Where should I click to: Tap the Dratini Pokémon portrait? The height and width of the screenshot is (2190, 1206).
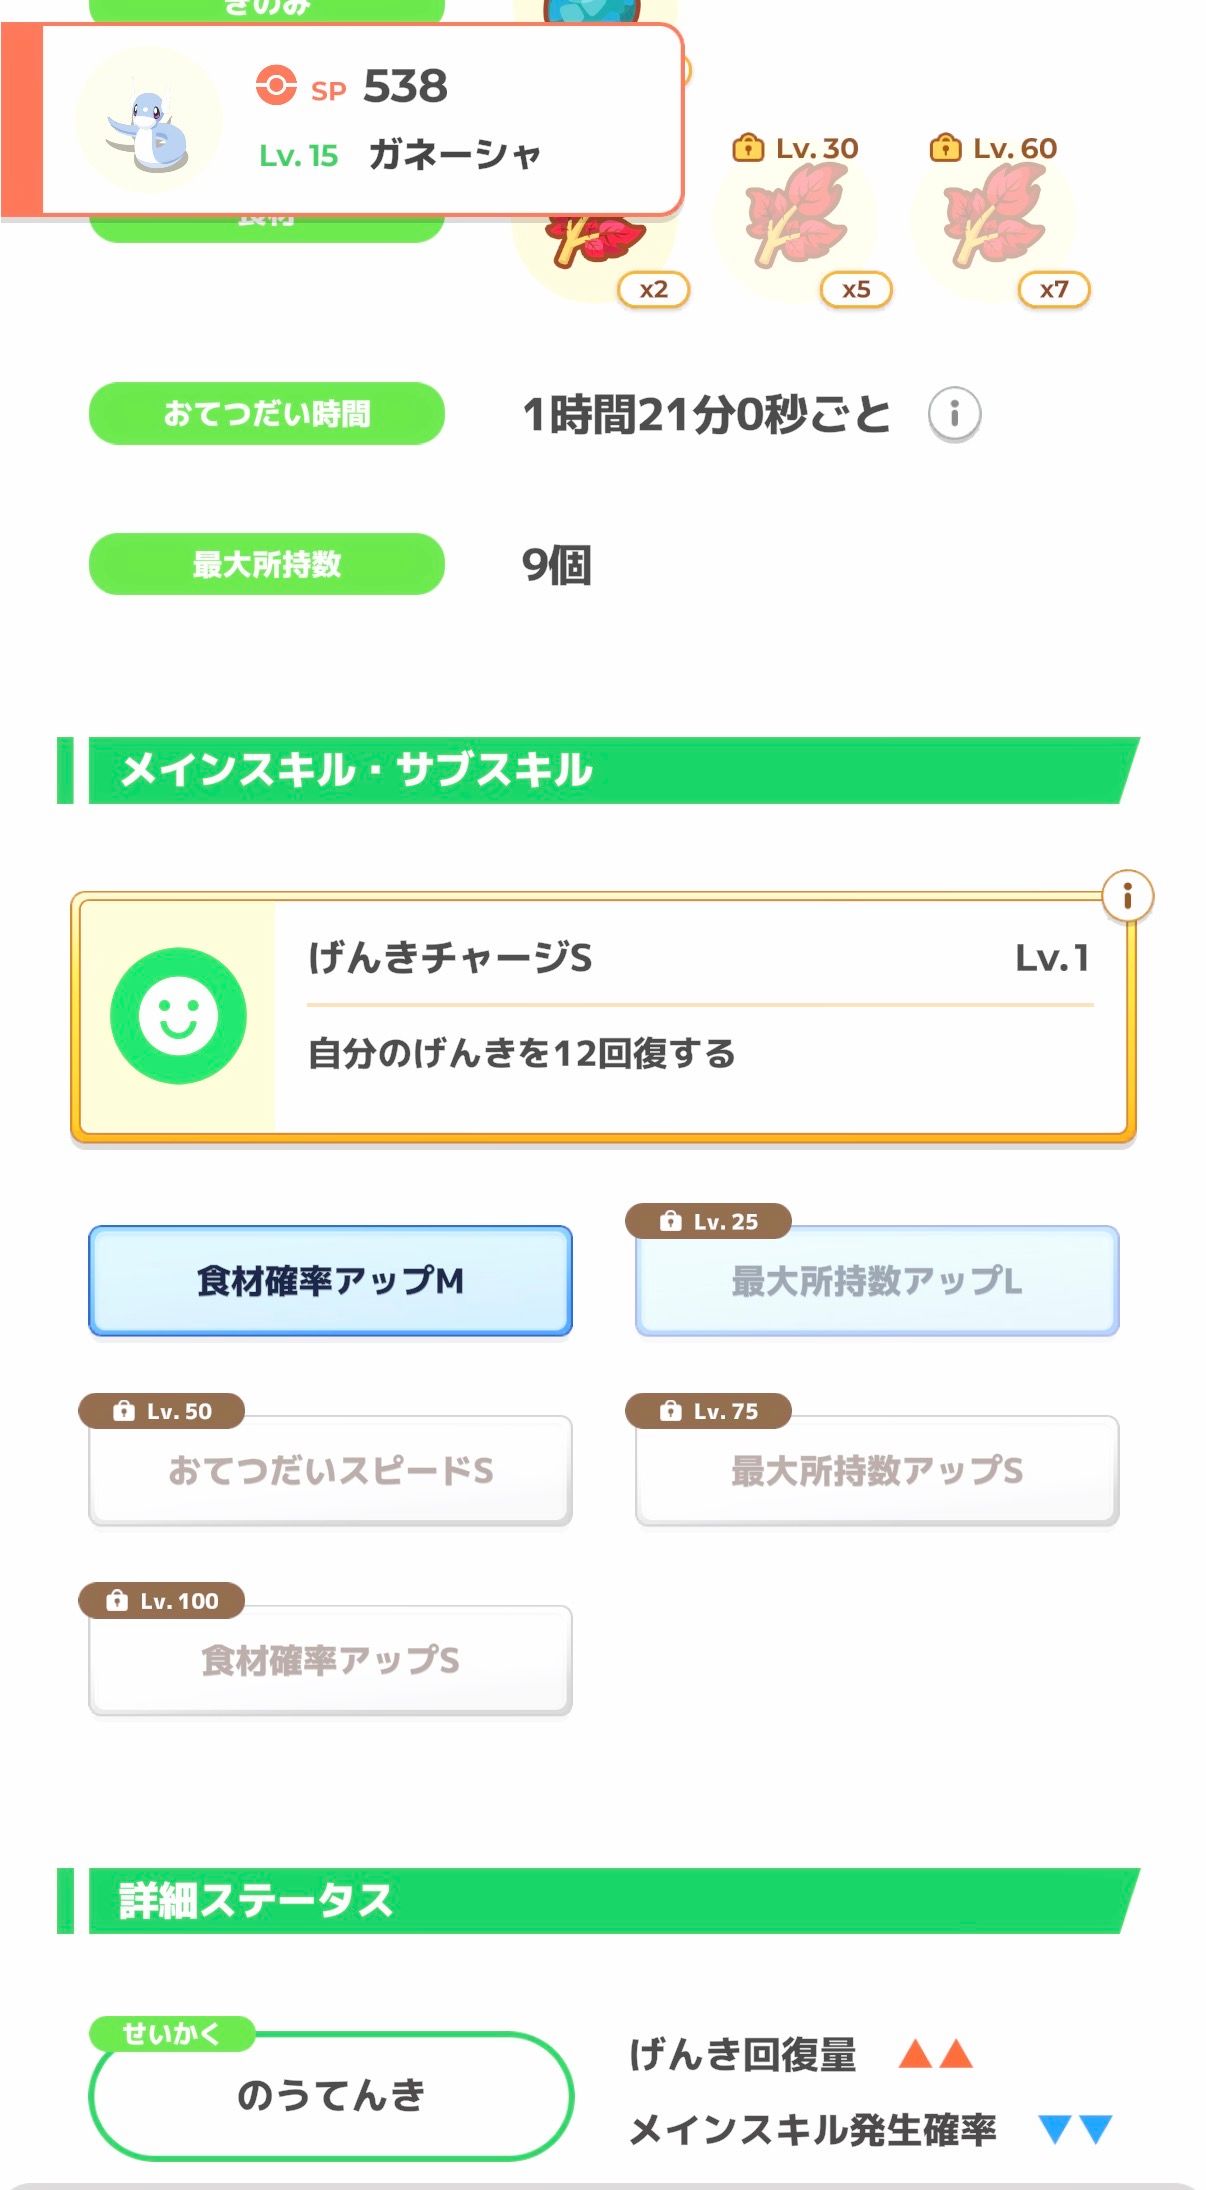(x=148, y=121)
